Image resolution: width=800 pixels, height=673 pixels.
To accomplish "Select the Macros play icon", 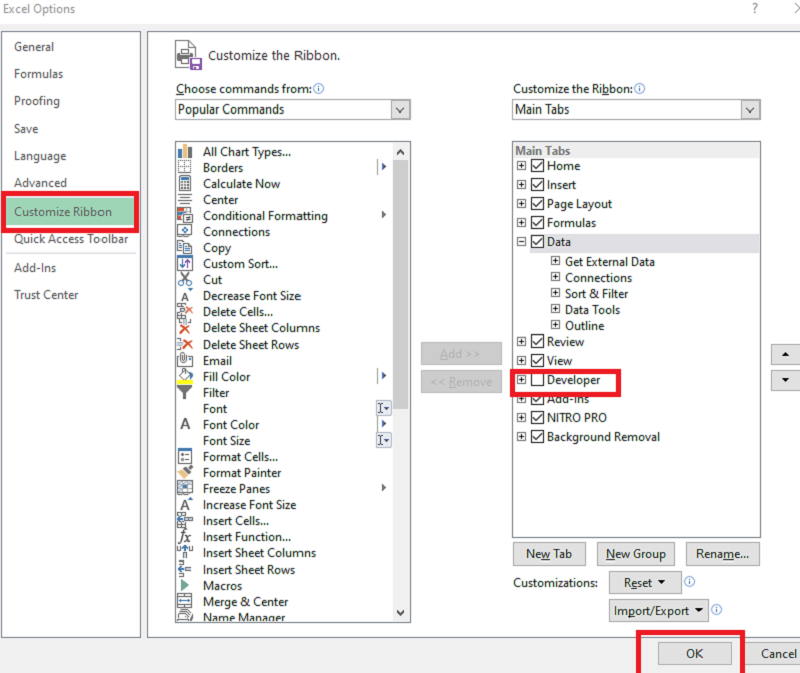I will [x=185, y=585].
